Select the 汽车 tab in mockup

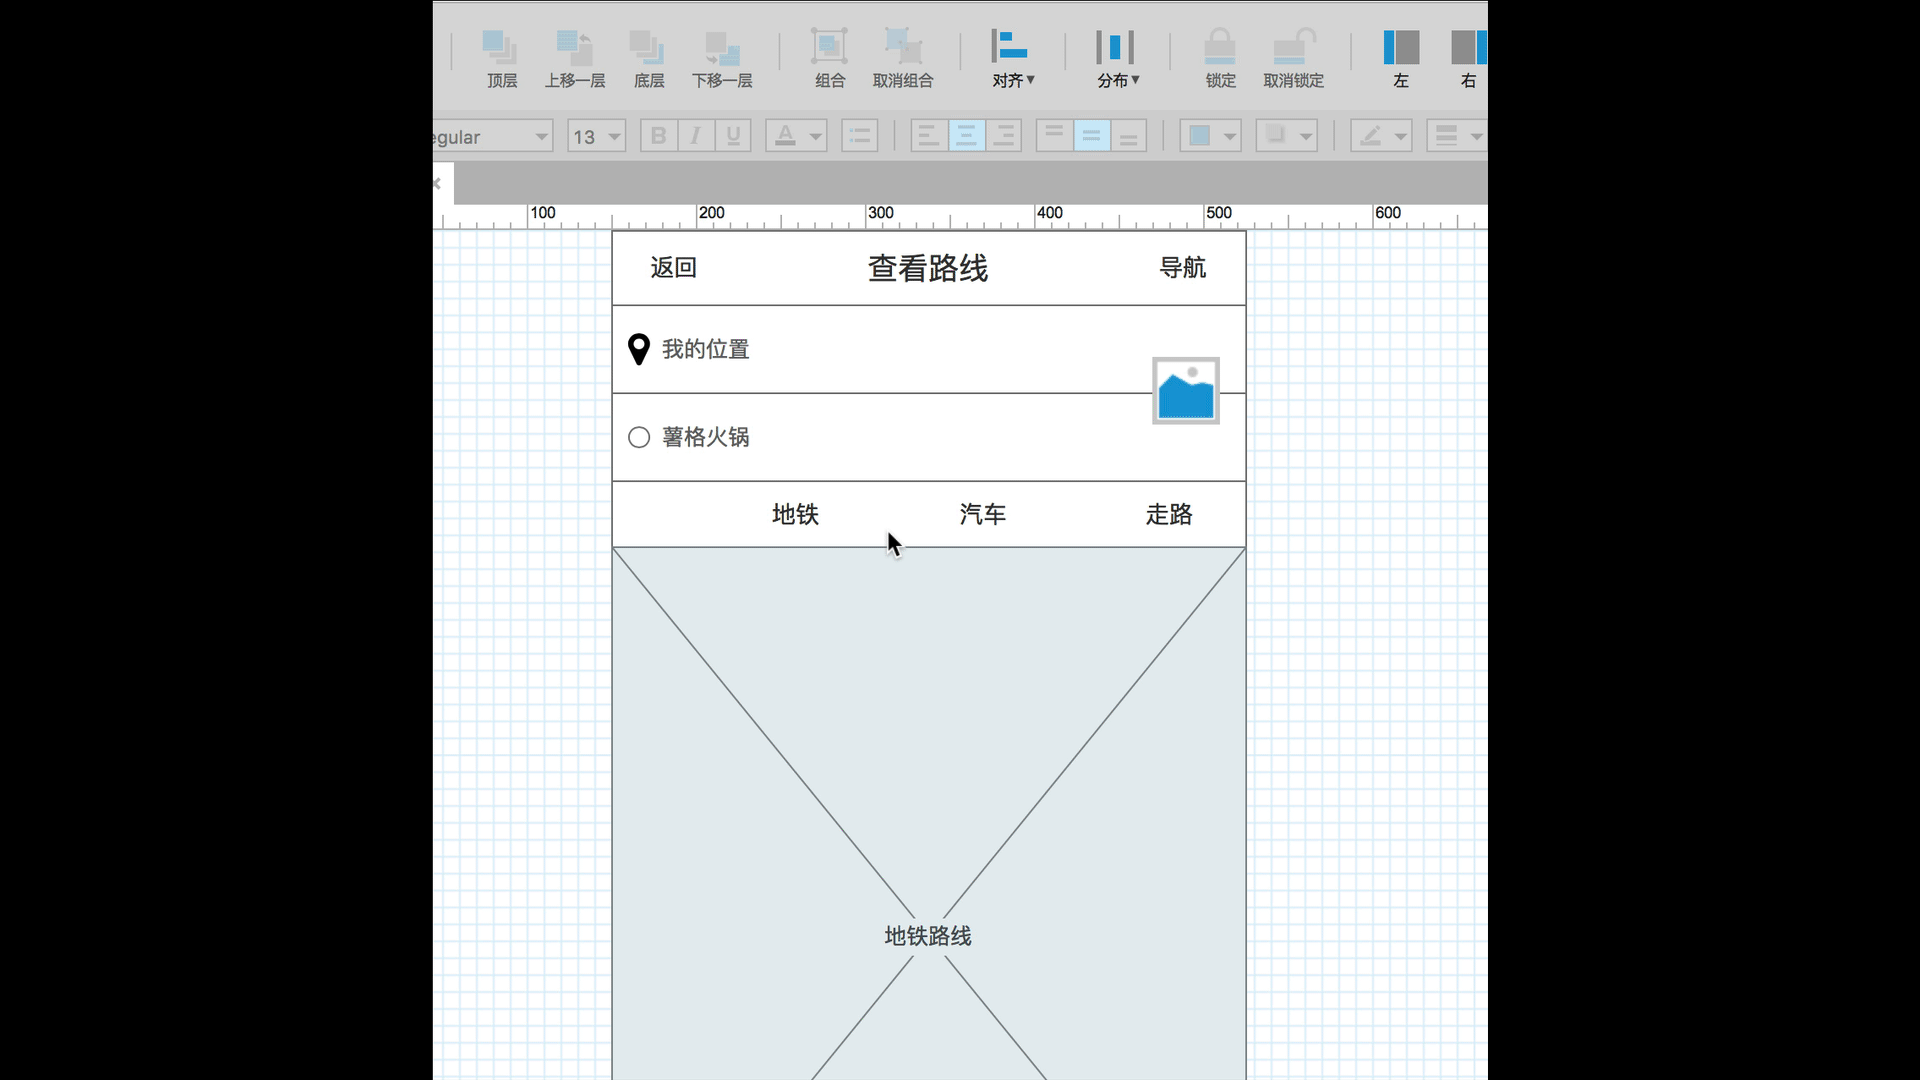(x=982, y=514)
